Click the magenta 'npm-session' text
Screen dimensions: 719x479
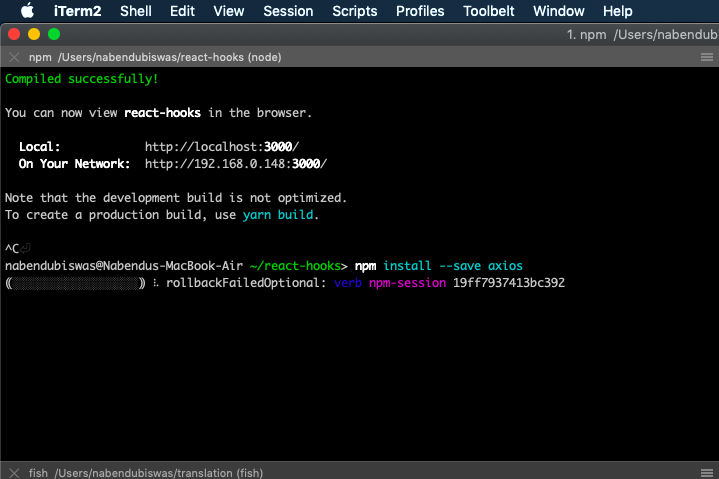click(x=407, y=283)
